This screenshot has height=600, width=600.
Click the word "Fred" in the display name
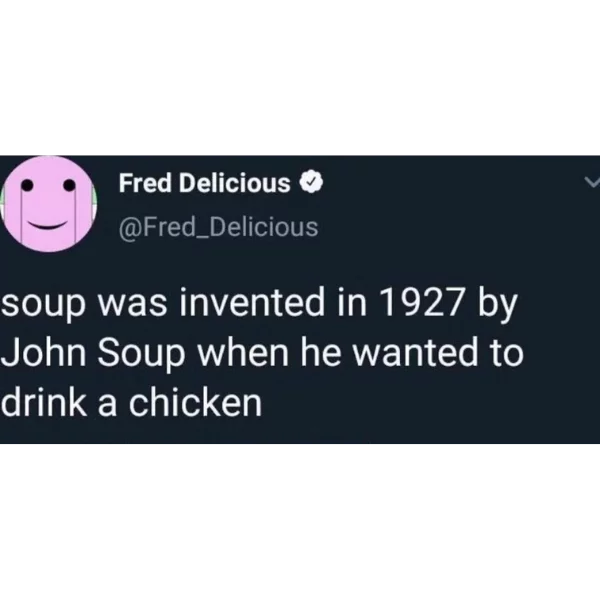(x=145, y=183)
